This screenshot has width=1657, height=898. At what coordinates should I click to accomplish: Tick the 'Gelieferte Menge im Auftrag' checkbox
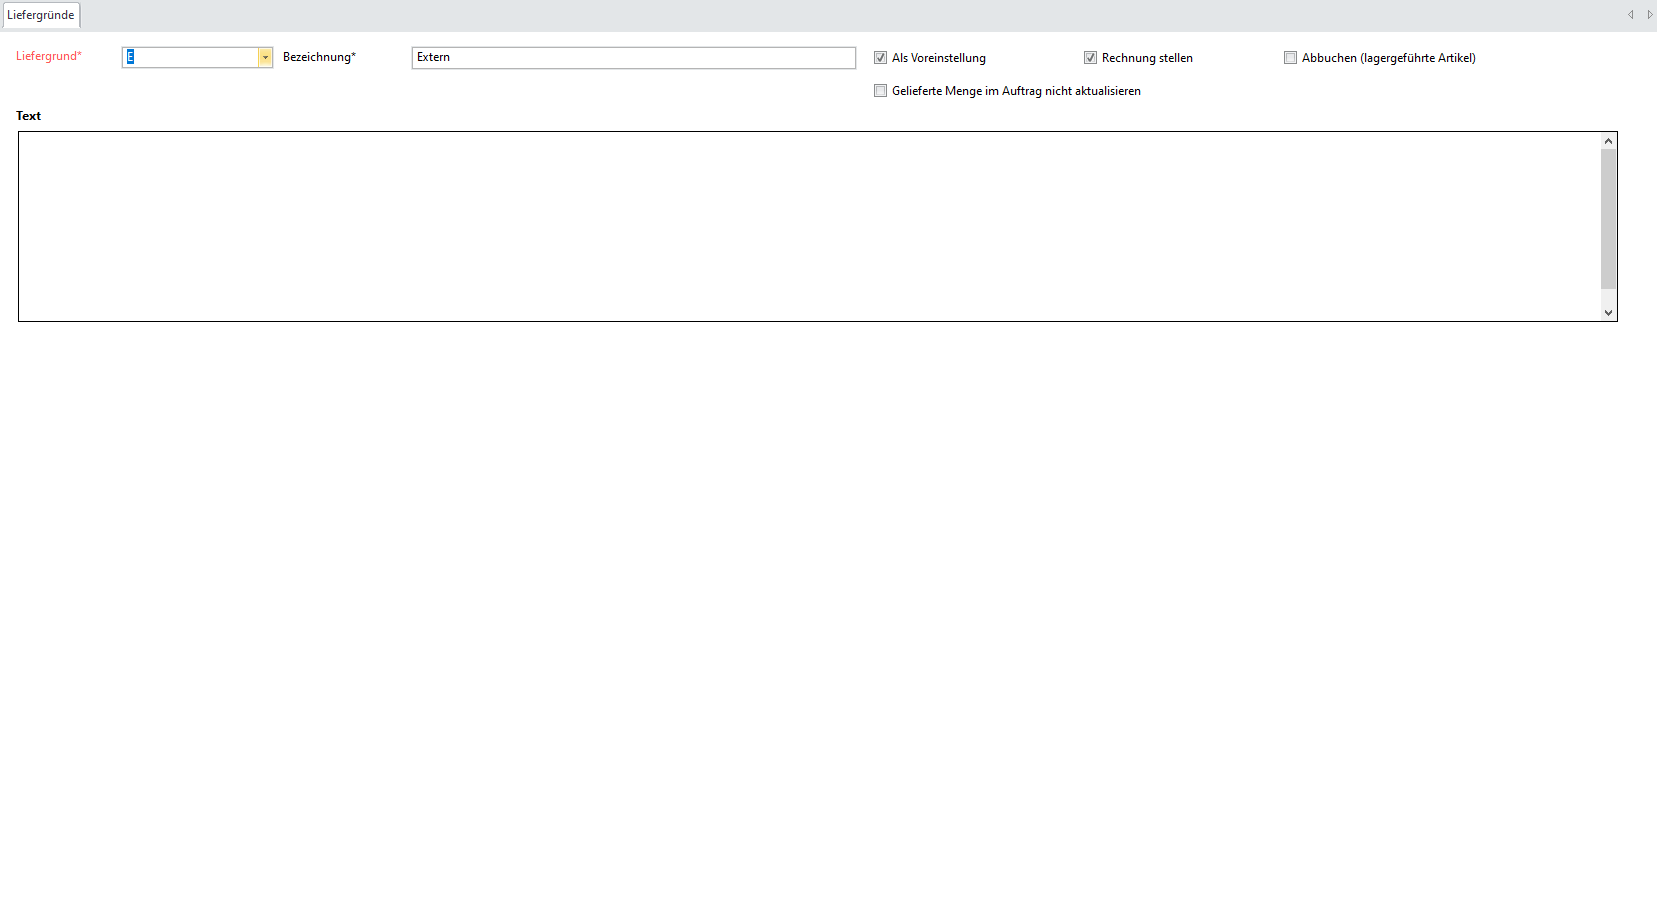click(880, 91)
